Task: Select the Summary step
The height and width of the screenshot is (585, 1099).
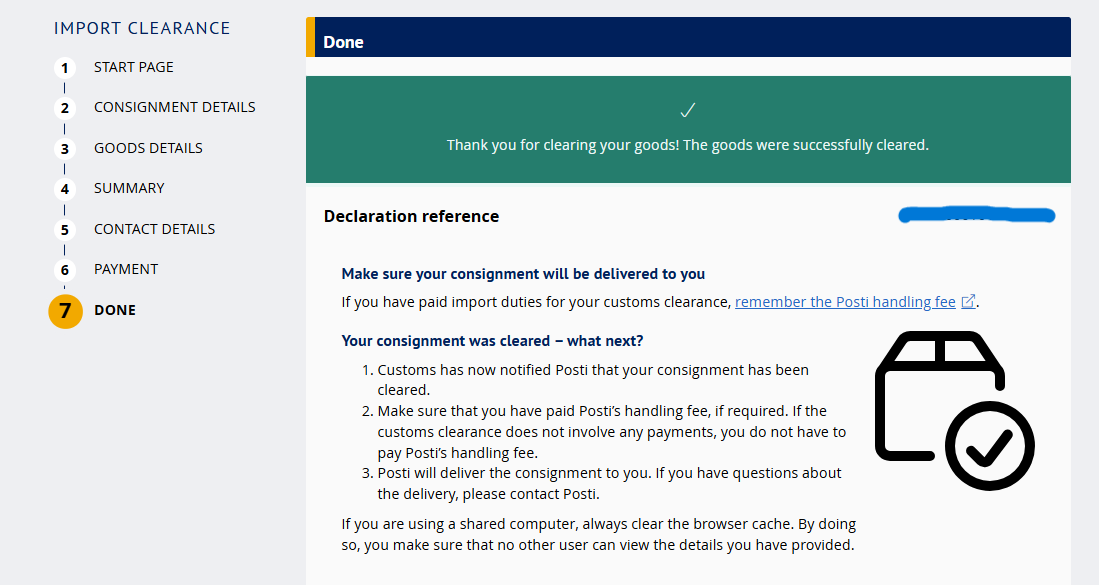Action: (129, 188)
